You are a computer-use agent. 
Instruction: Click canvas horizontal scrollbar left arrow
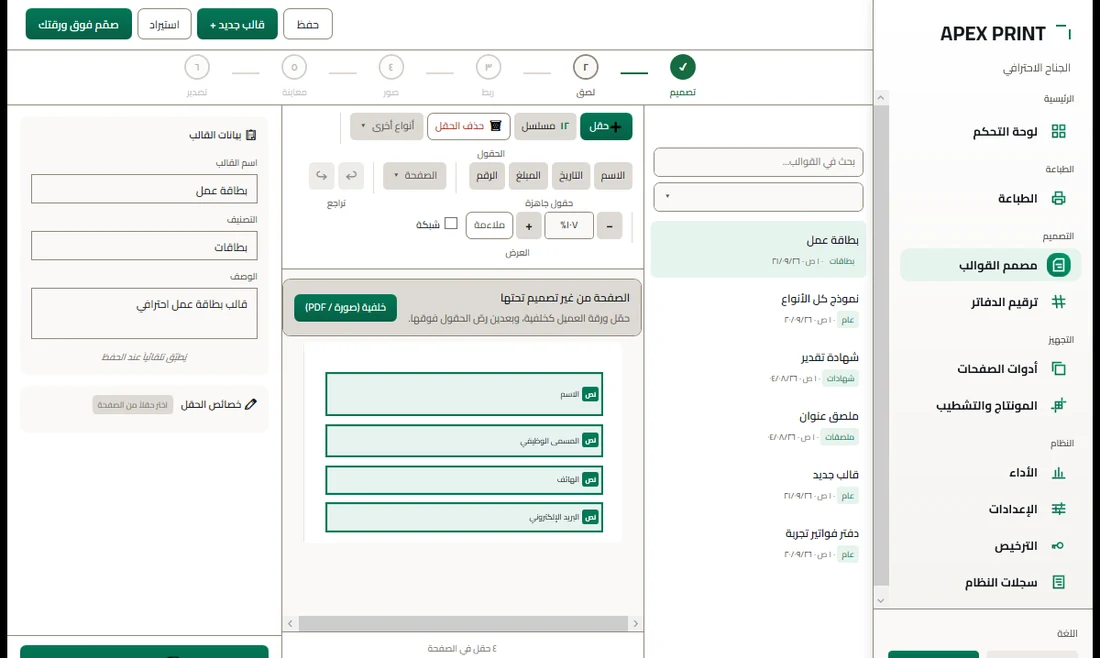(x=290, y=623)
